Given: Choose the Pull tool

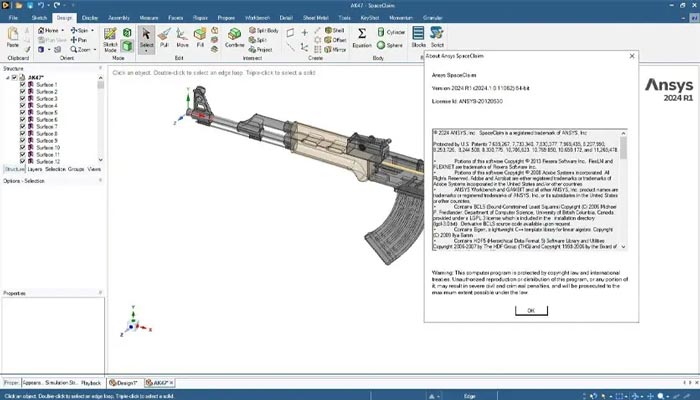Looking at the screenshot, I should (164, 38).
